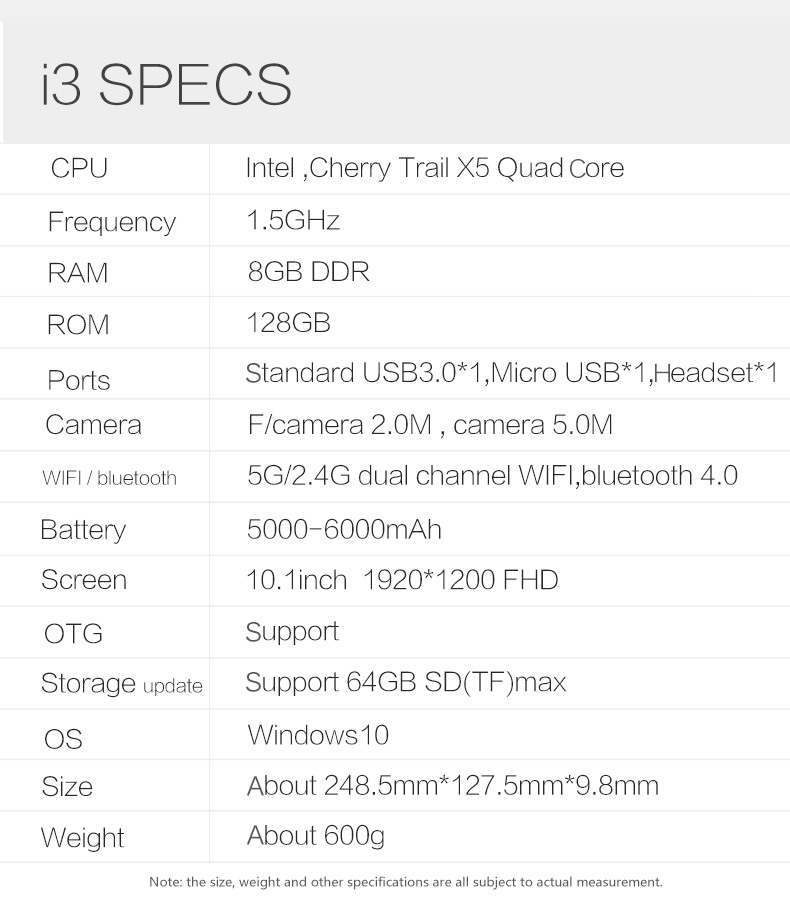Viewport: 790px width, 912px height.
Task: Click the 1.5GHz value
Action: coord(293,220)
